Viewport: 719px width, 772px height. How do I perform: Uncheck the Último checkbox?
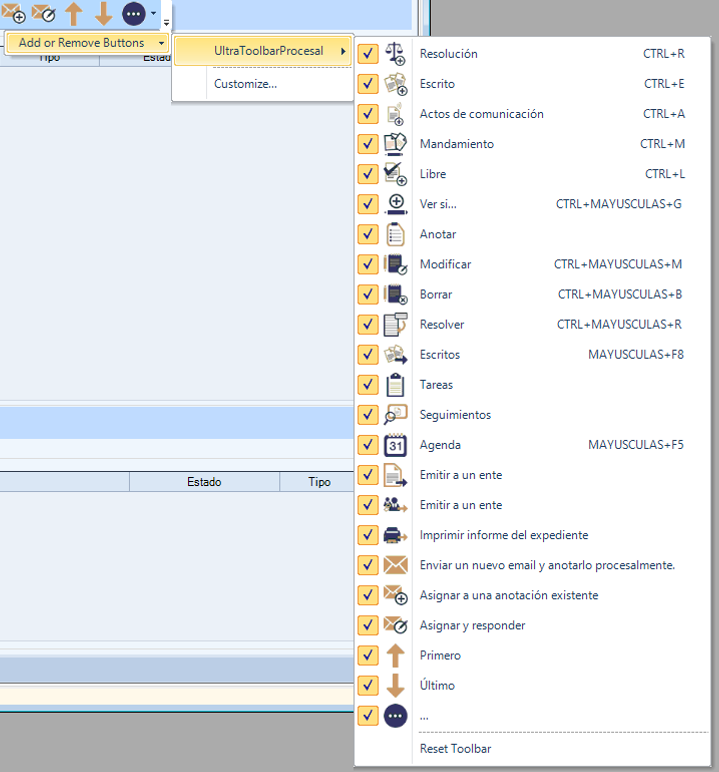[368, 686]
